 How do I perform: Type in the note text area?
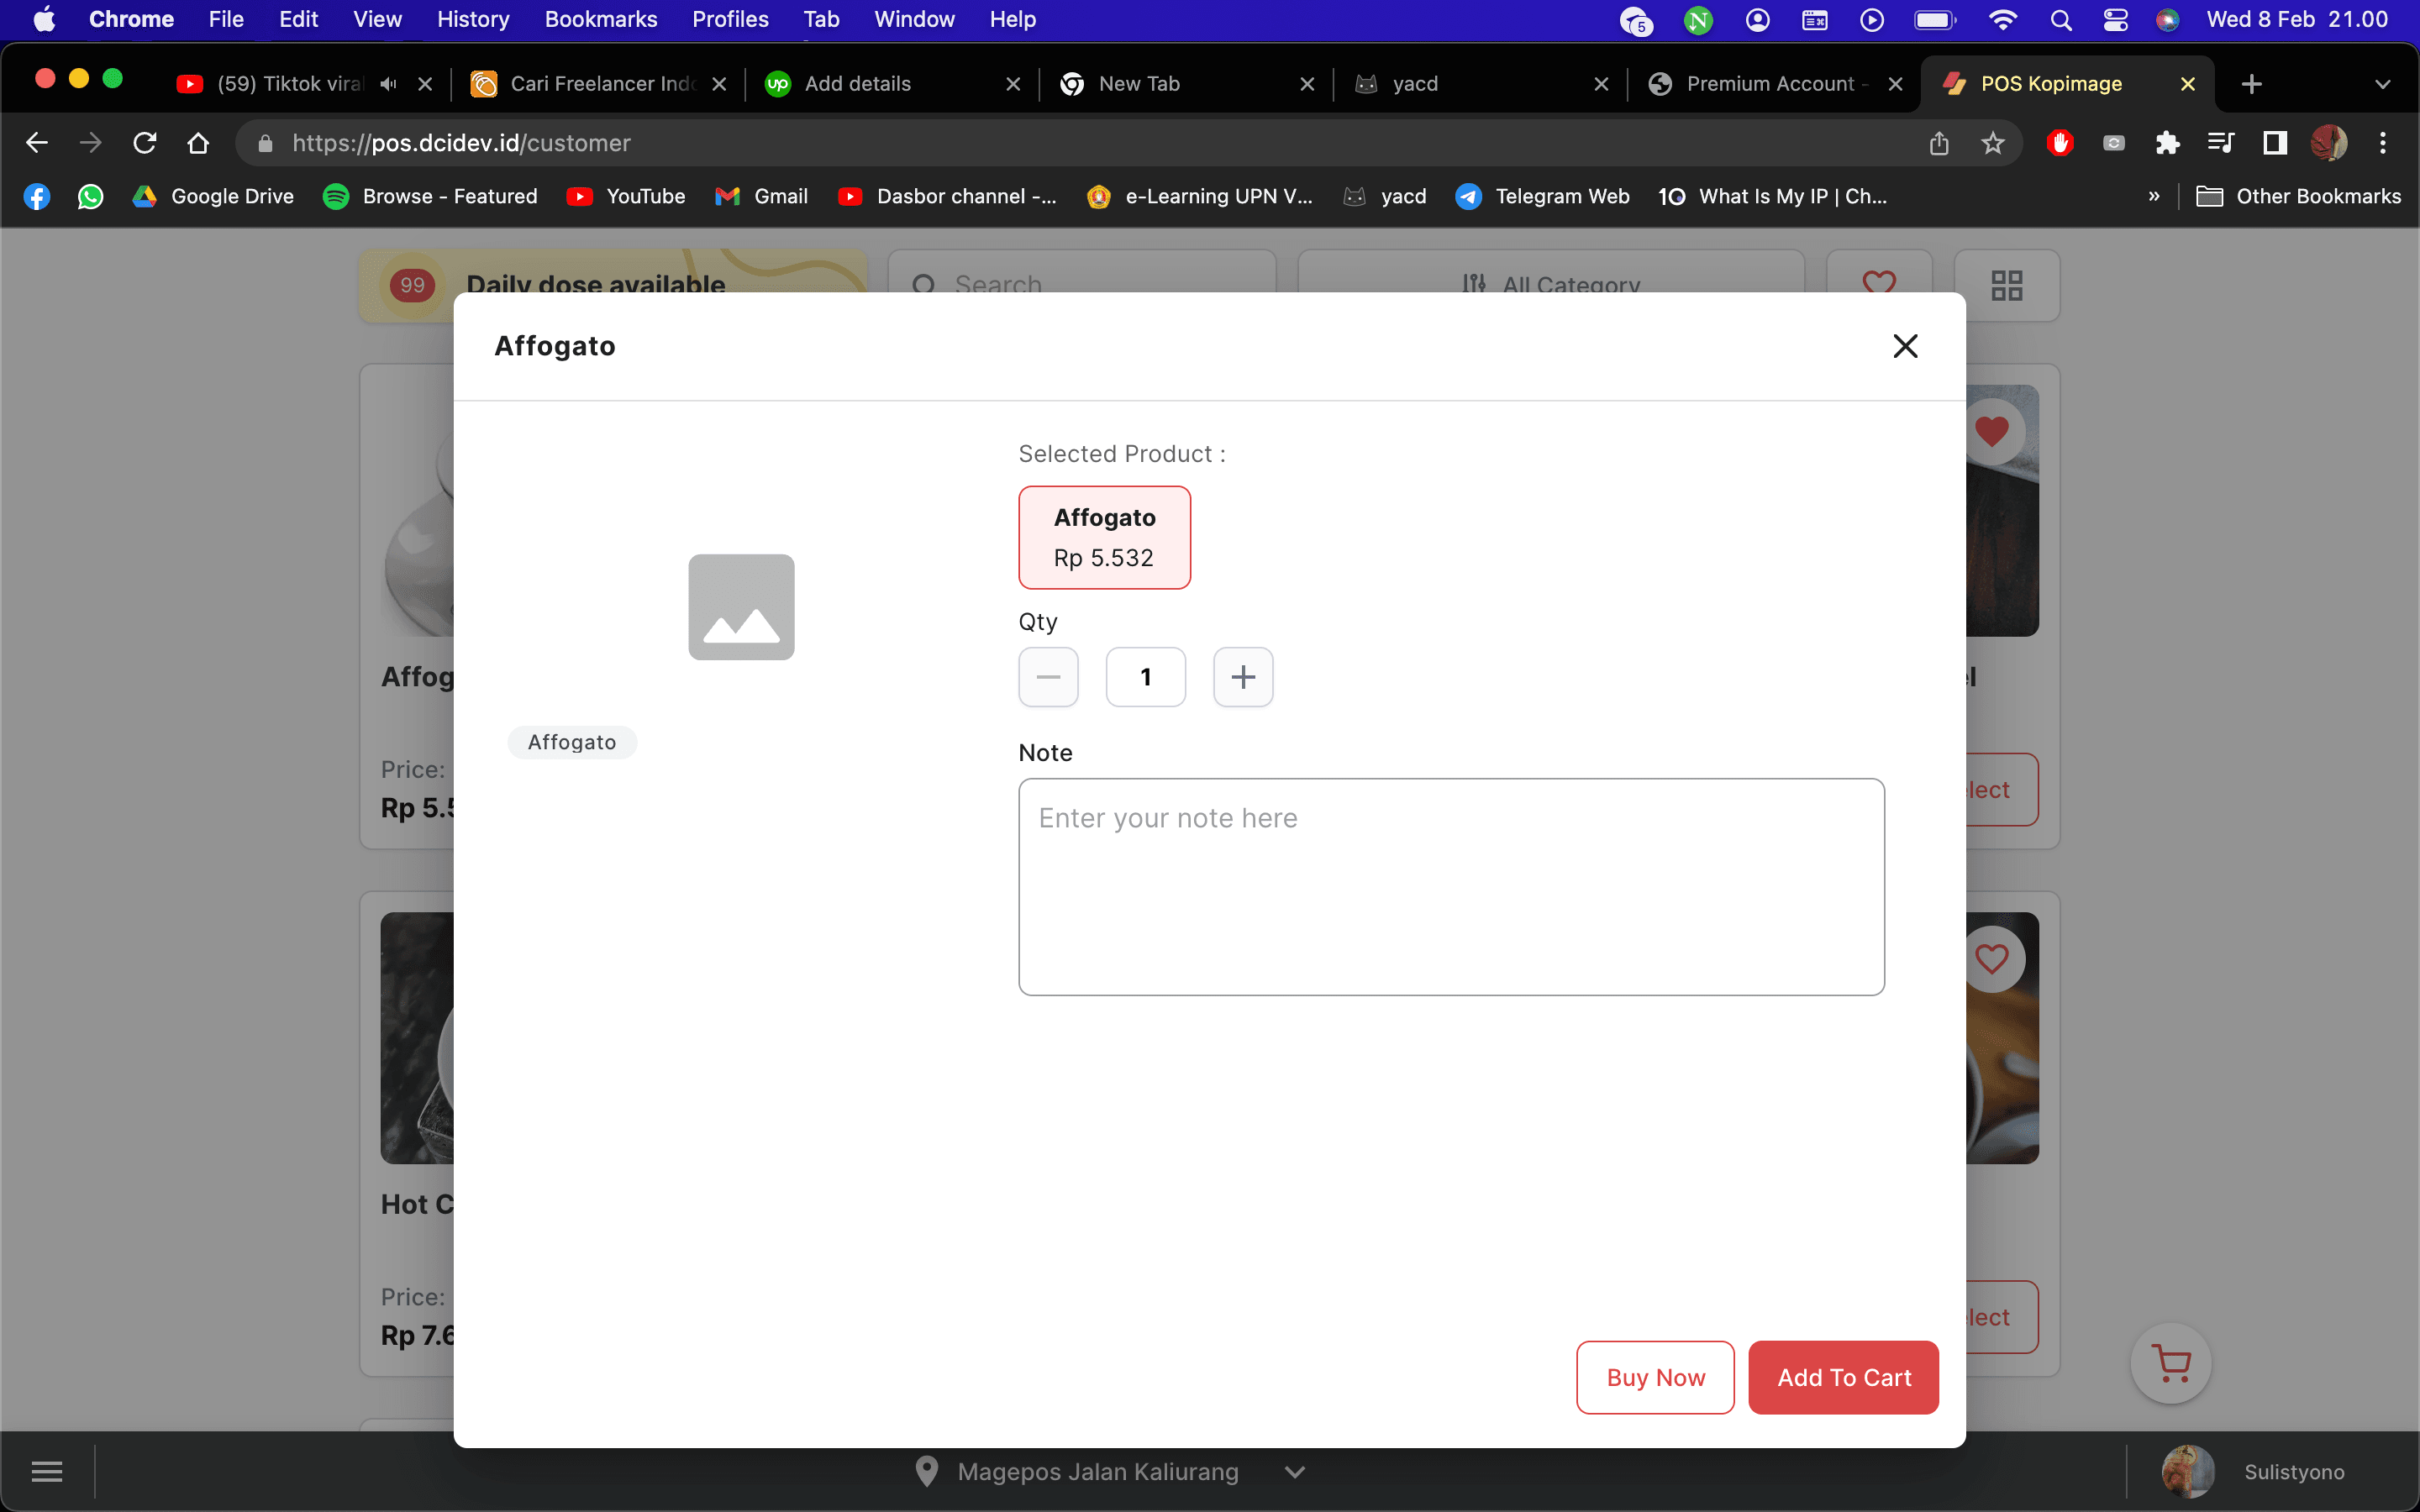tap(1451, 886)
